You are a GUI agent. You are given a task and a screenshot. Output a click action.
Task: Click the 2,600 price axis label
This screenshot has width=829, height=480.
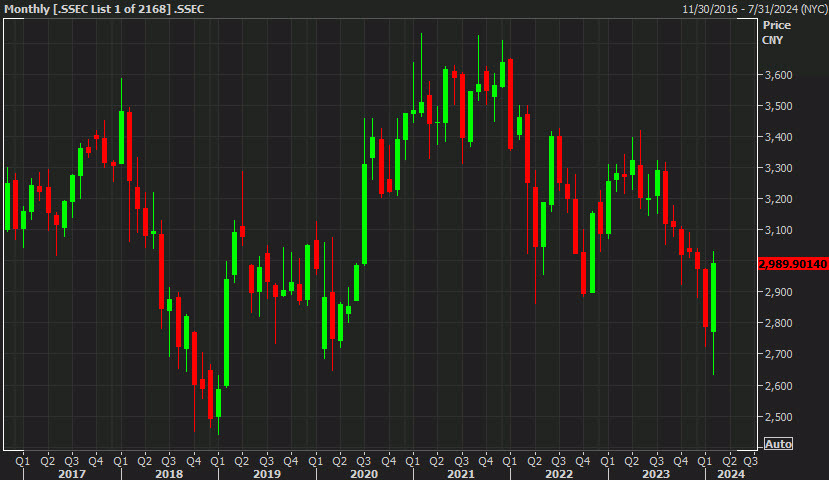tap(778, 386)
